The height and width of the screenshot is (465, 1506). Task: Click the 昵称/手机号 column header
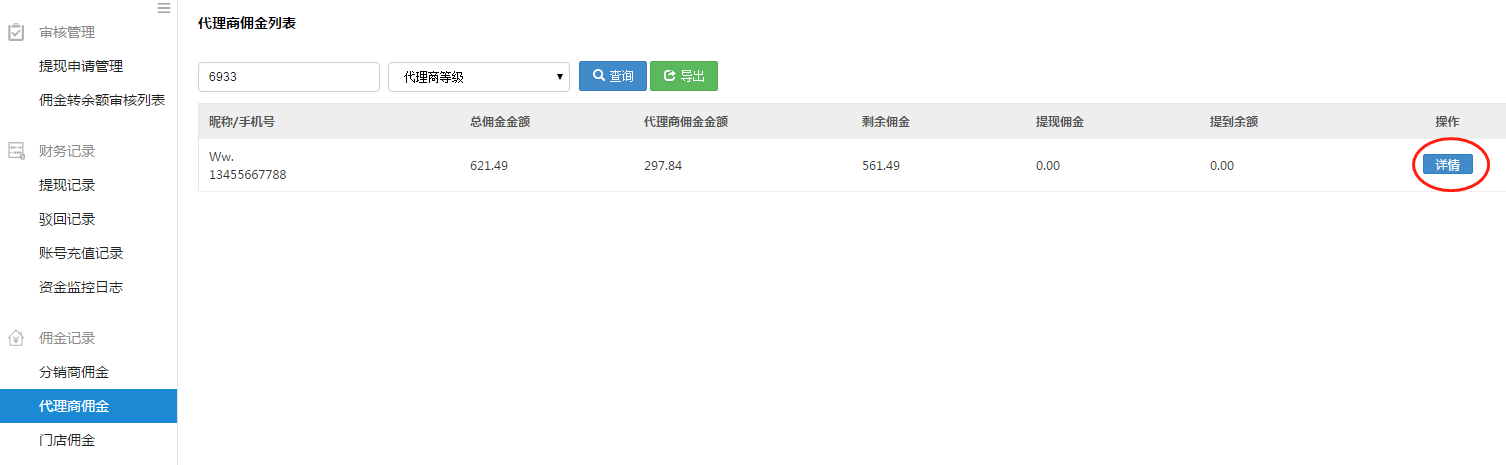coord(242,122)
